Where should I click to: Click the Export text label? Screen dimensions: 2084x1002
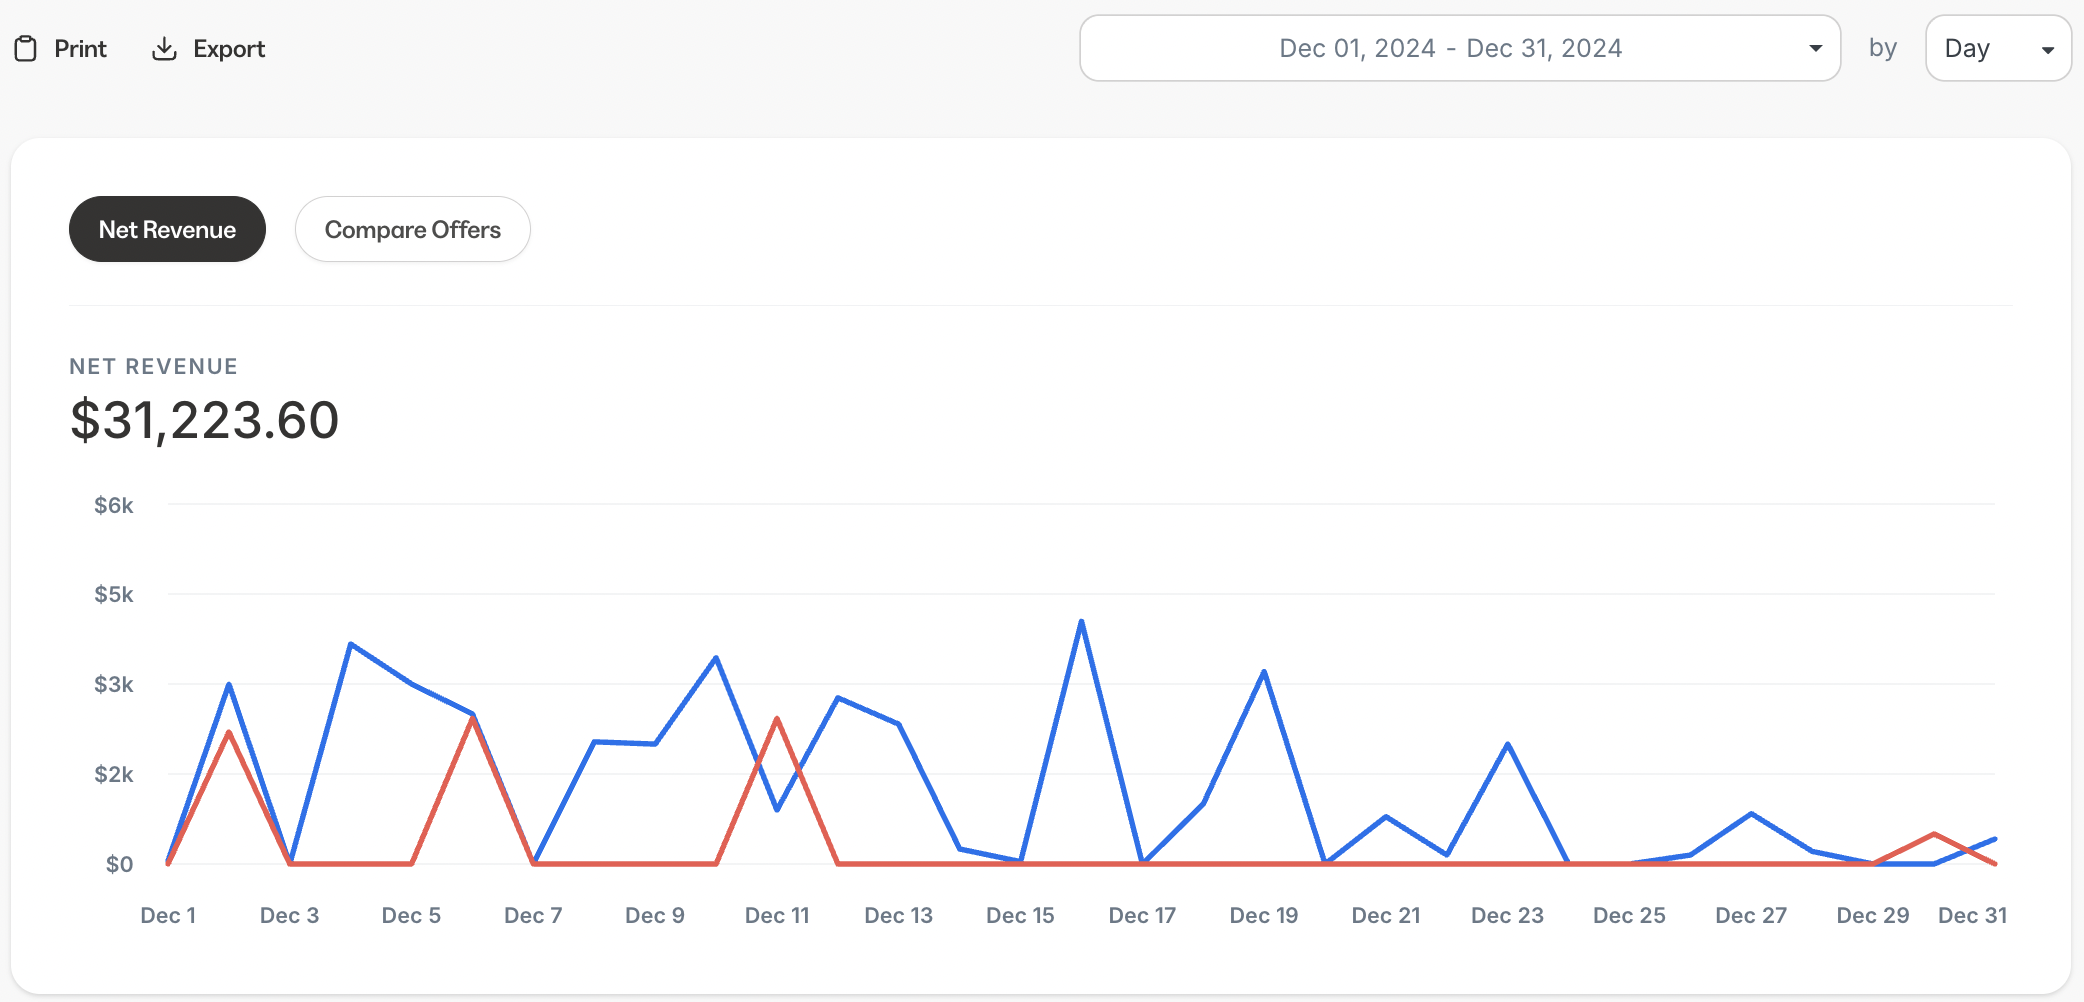(229, 49)
